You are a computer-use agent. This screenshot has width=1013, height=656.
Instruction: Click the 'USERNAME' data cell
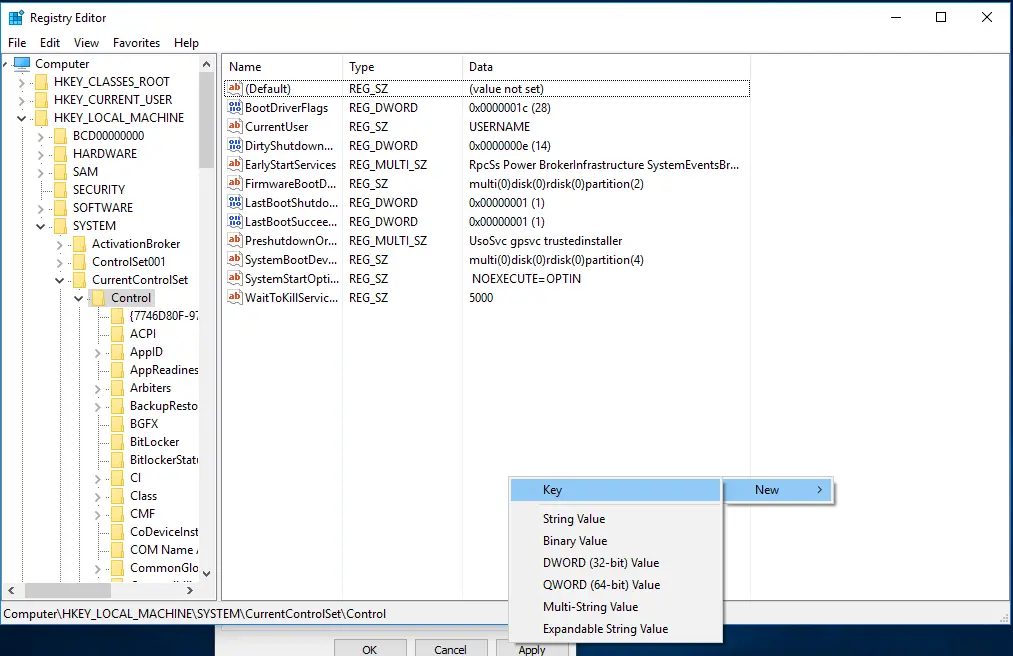[x=499, y=127]
